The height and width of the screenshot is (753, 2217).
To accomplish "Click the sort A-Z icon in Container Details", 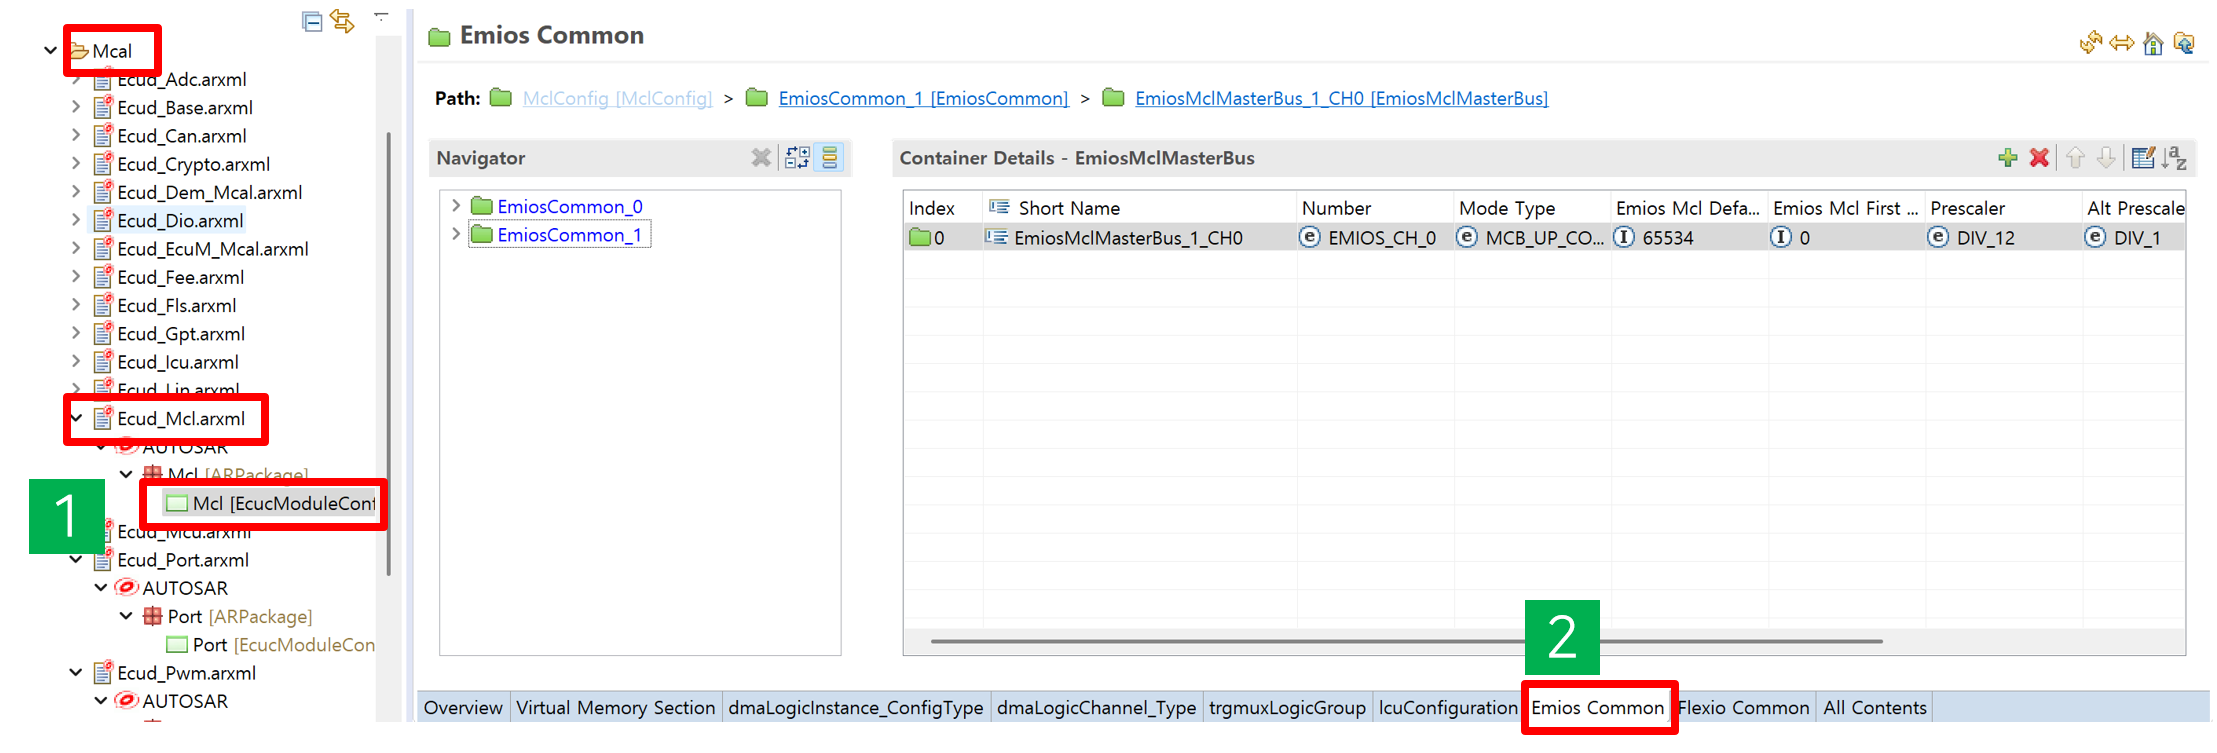I will [x=2174, y=158].
